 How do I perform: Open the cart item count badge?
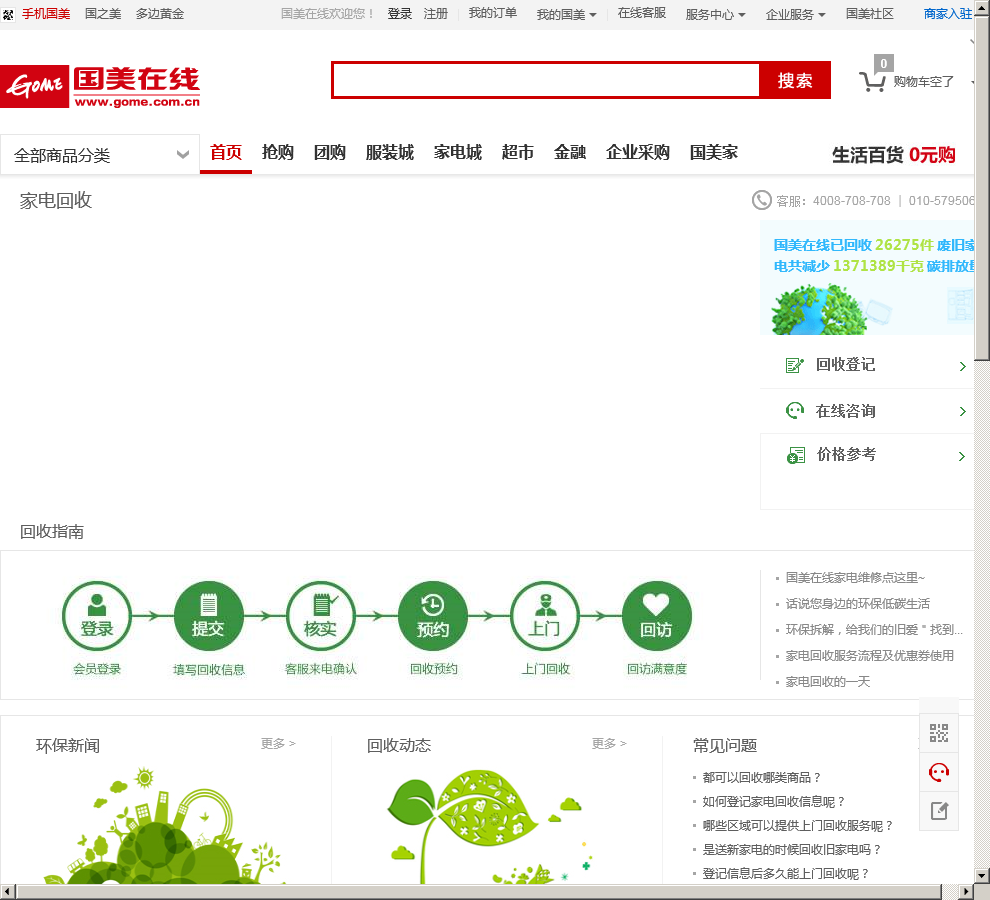point(883,63)
